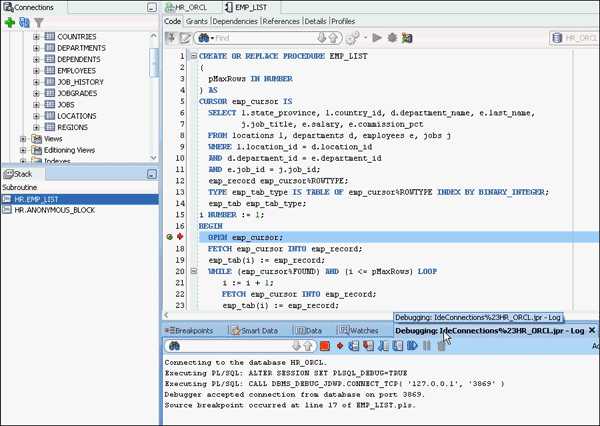Image resolution: width=600 pixels, height=426 pixels.
Task: Click the Apply Filter funnel icon
Action: (39, 23)
